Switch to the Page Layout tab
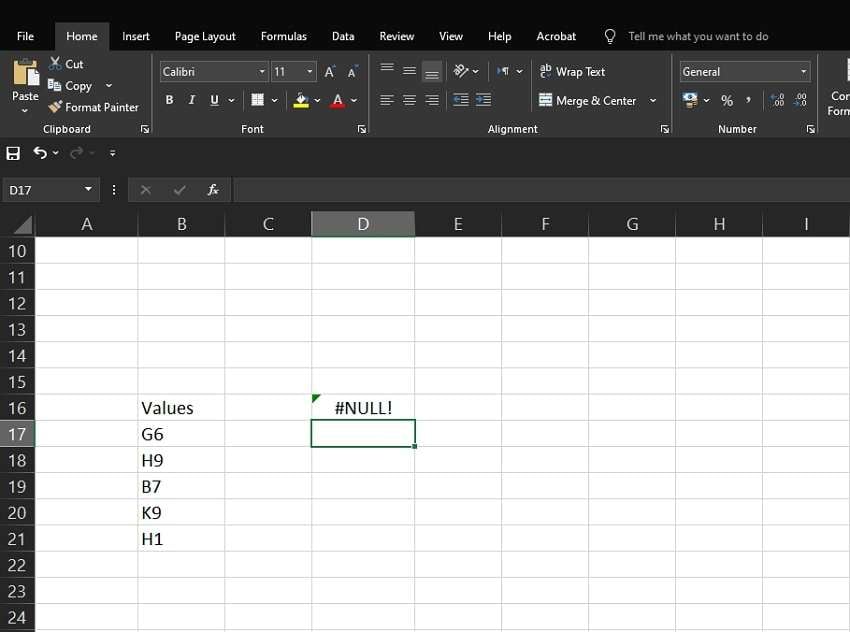 [x=205, y=36]
